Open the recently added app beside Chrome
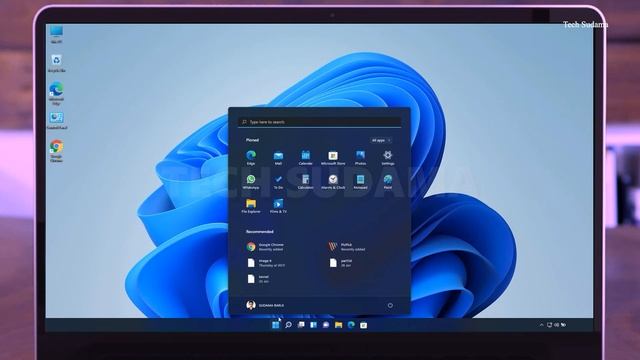This screenshot has height=360, width=640. point(347,247)
